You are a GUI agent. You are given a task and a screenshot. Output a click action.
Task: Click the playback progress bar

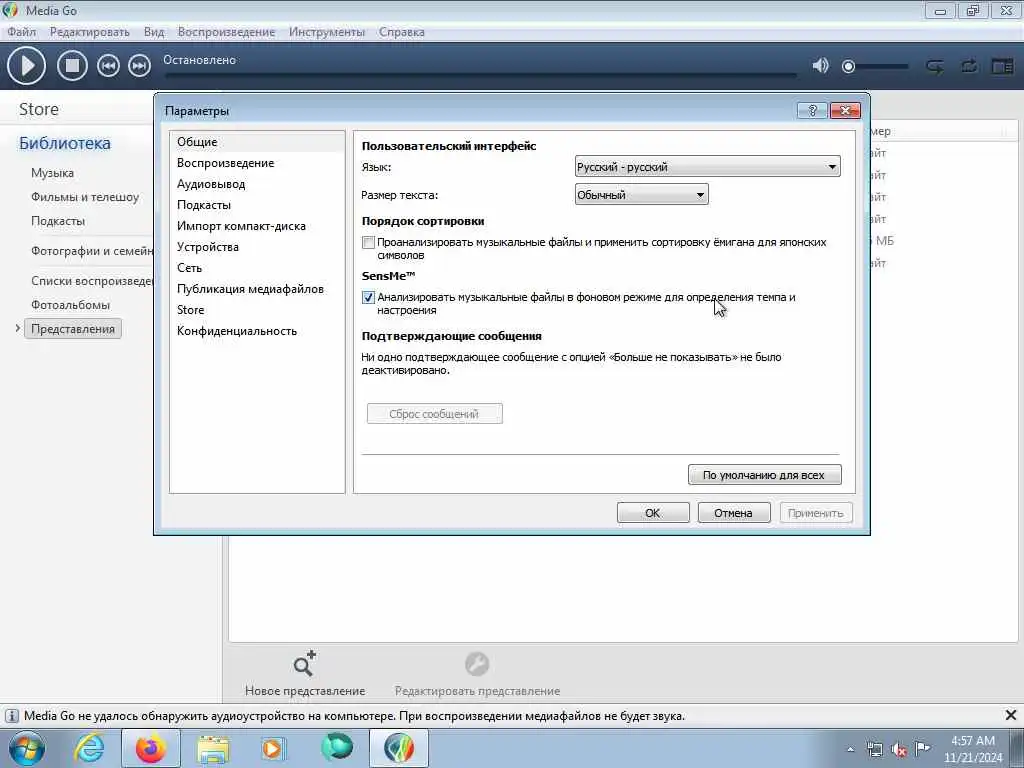(480, 74)
